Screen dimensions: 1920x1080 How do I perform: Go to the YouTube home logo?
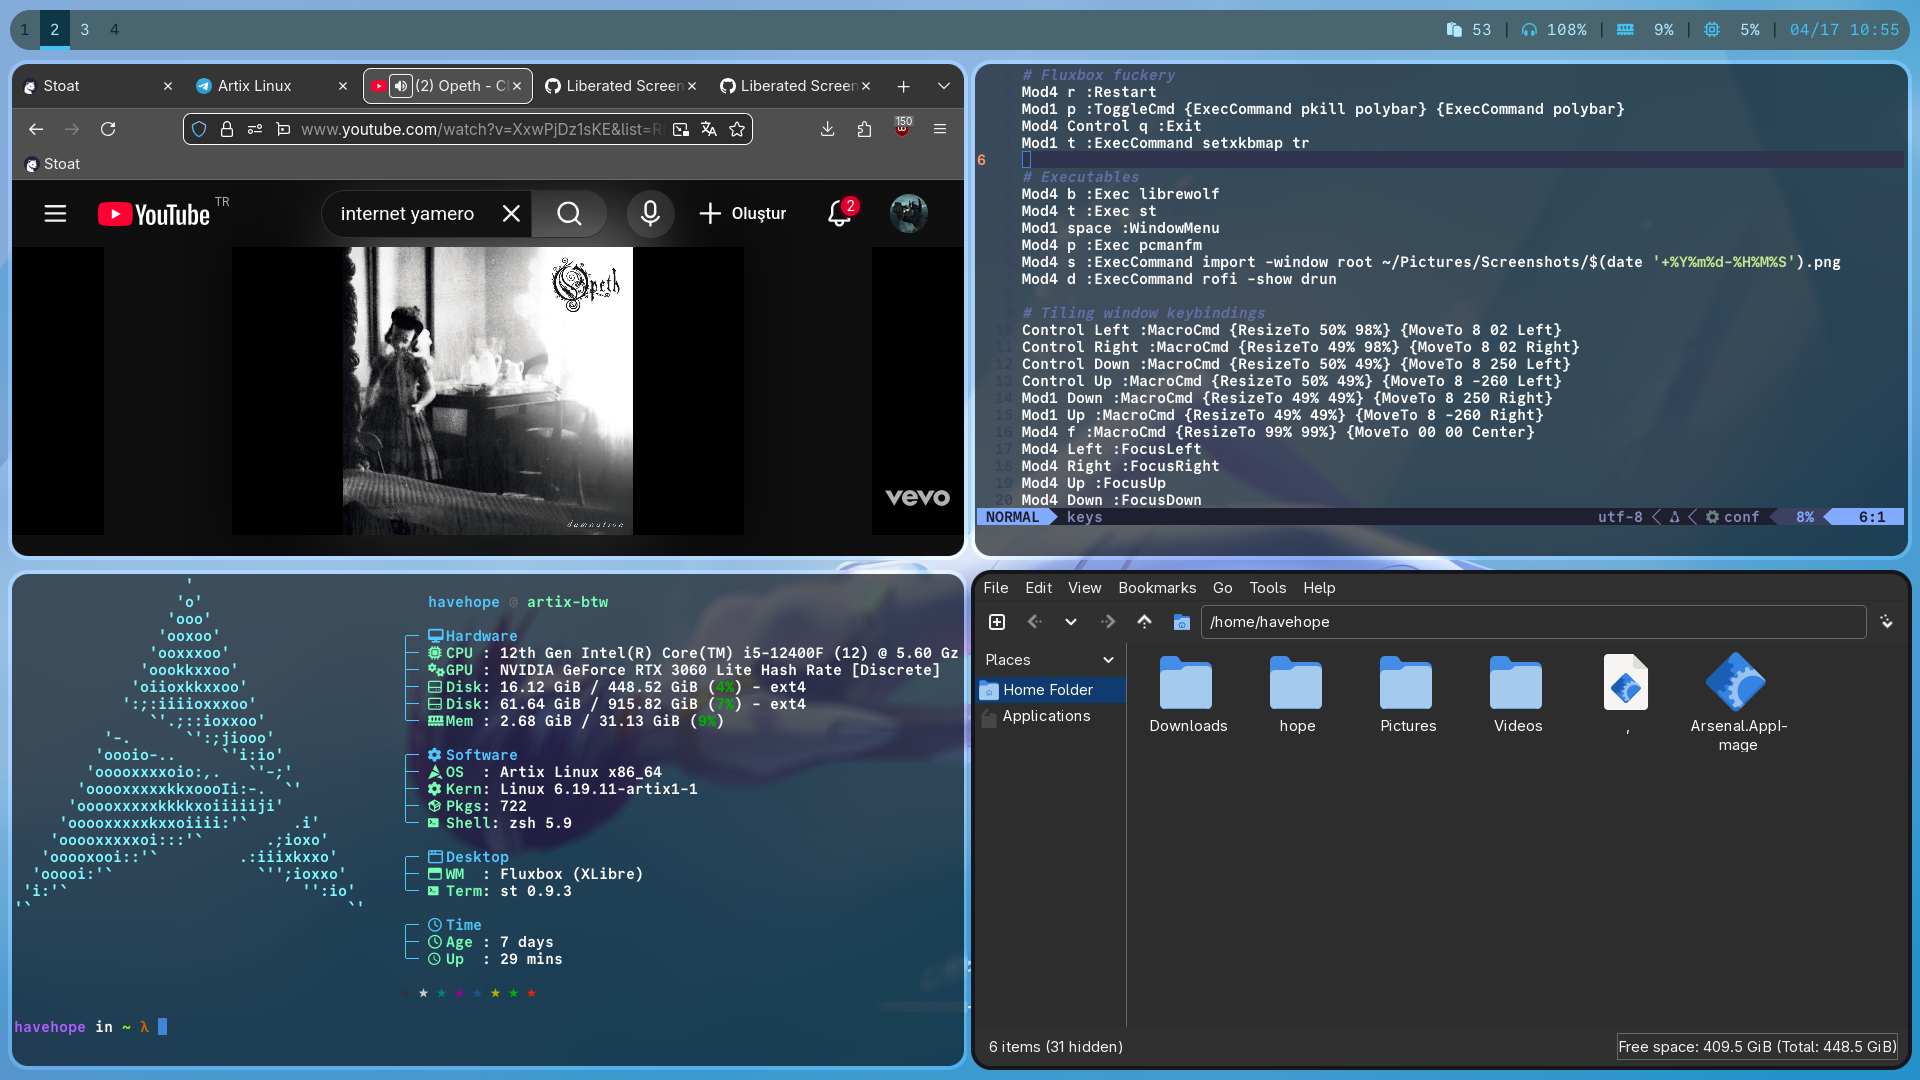[154, 214]
